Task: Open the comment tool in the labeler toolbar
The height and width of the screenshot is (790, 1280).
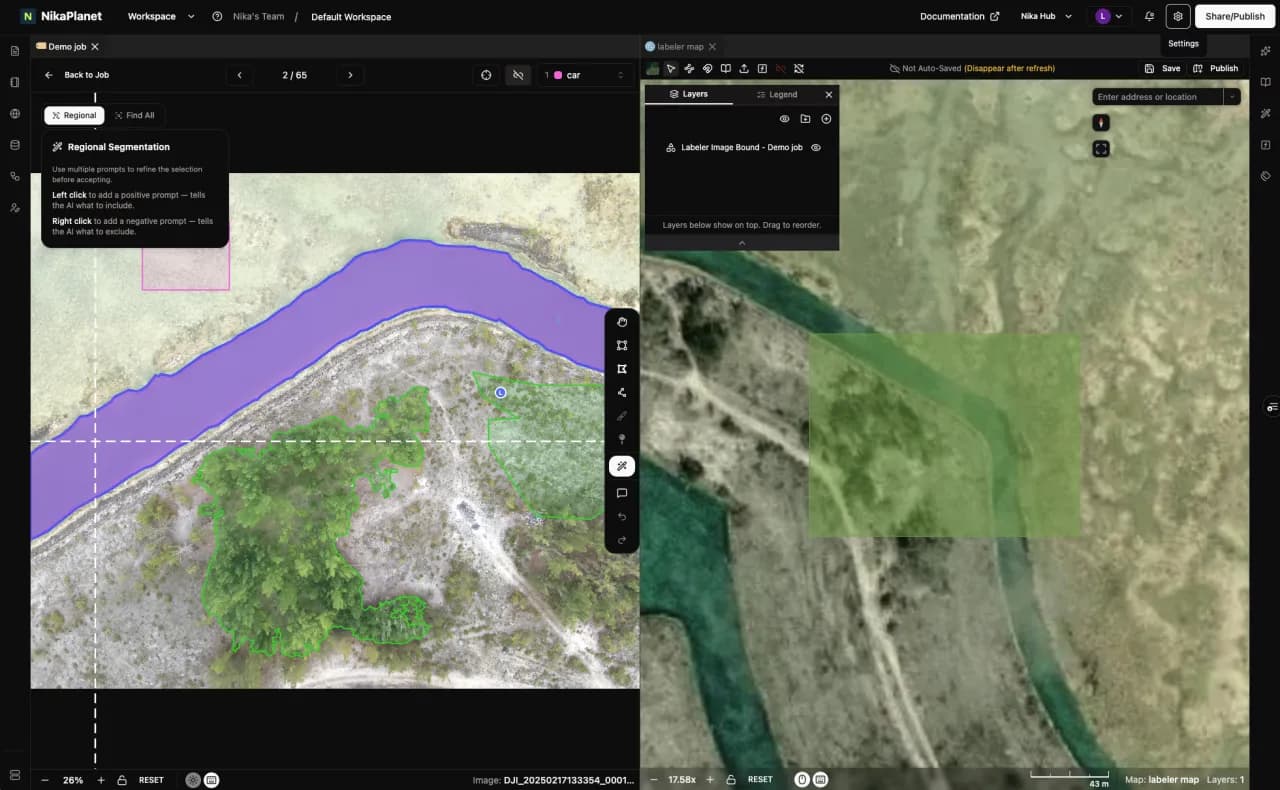Action: [622, 493]
